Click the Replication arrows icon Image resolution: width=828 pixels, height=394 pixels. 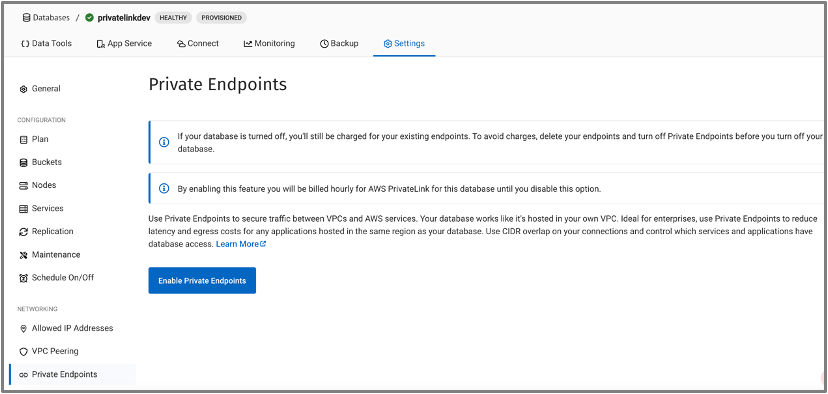(x=23, y=232)
